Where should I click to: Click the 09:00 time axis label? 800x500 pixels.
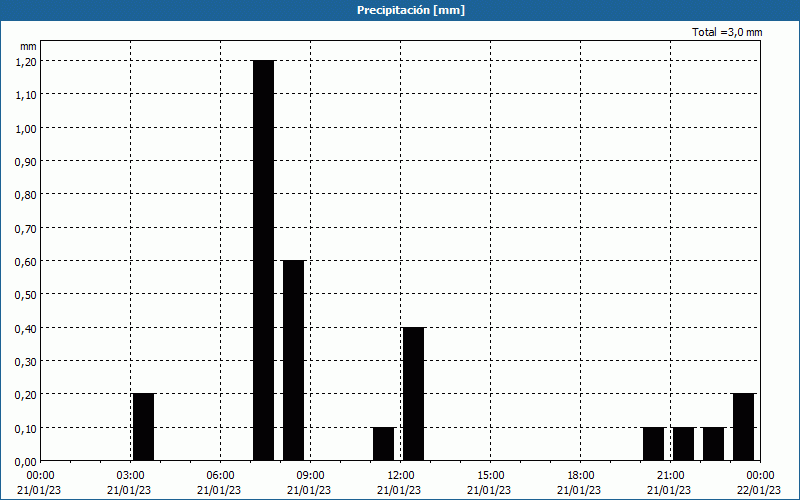(311, 476)
